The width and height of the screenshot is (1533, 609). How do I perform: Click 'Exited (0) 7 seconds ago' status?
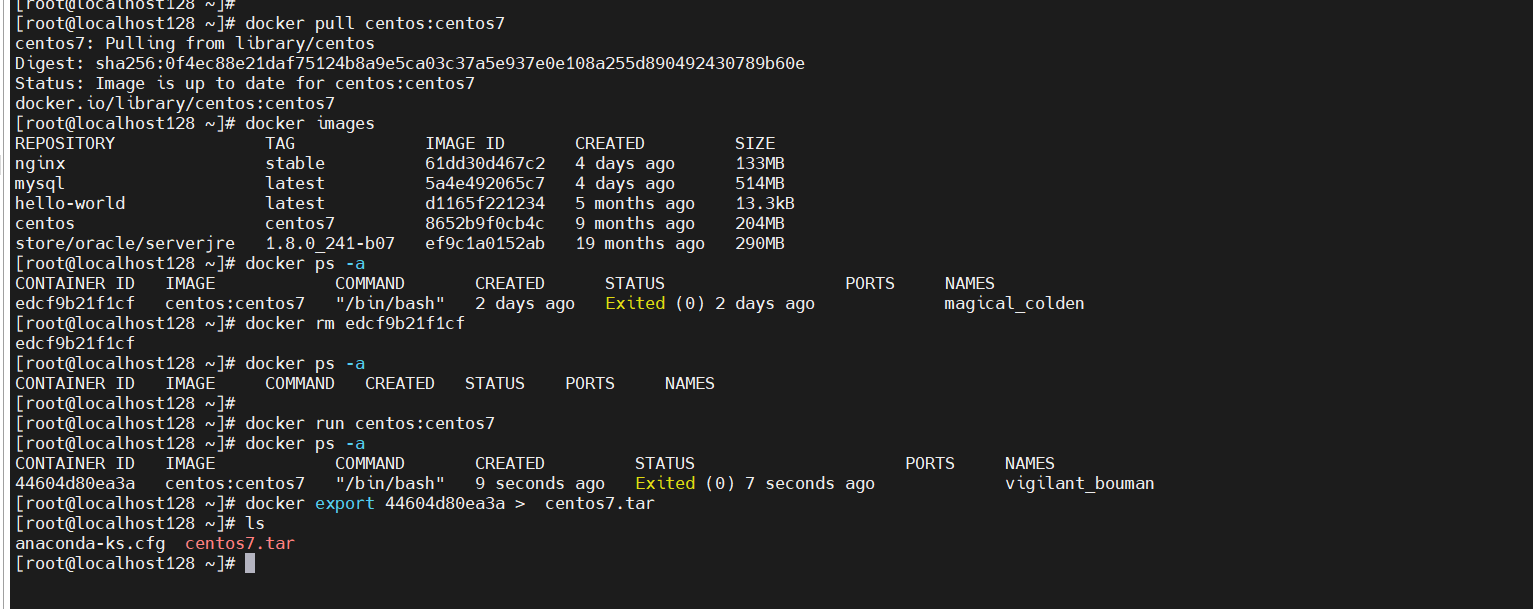[x=755, y=483]
